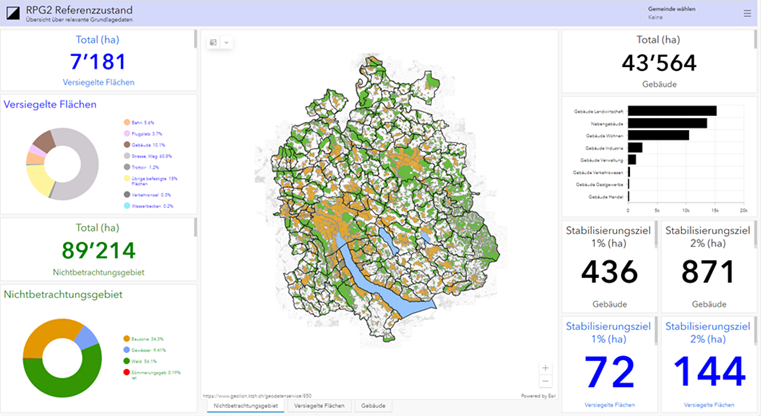Click the blue Gewässer donut segment

87,337
